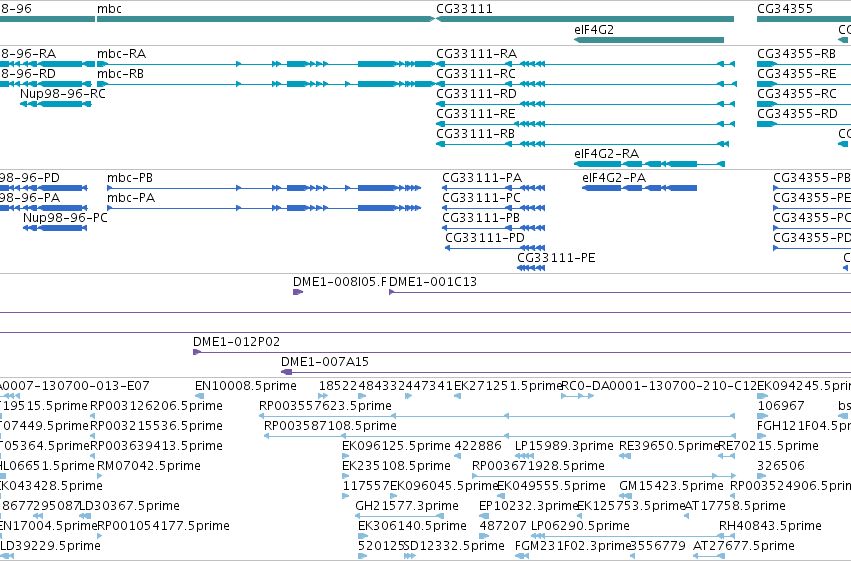Select the CG33111 gene bar
851x561 pixels.
[585, 19]
